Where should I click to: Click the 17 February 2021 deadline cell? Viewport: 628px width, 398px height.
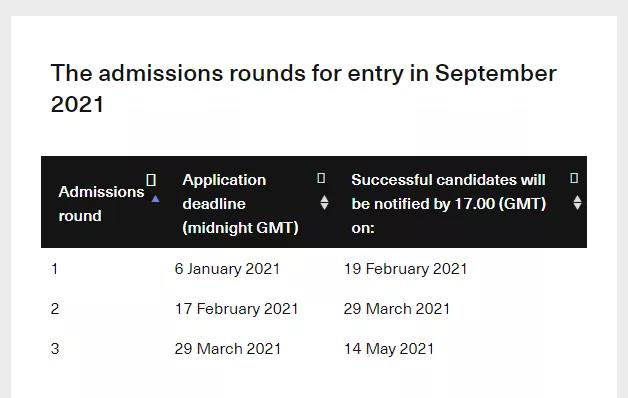point(236,309)
